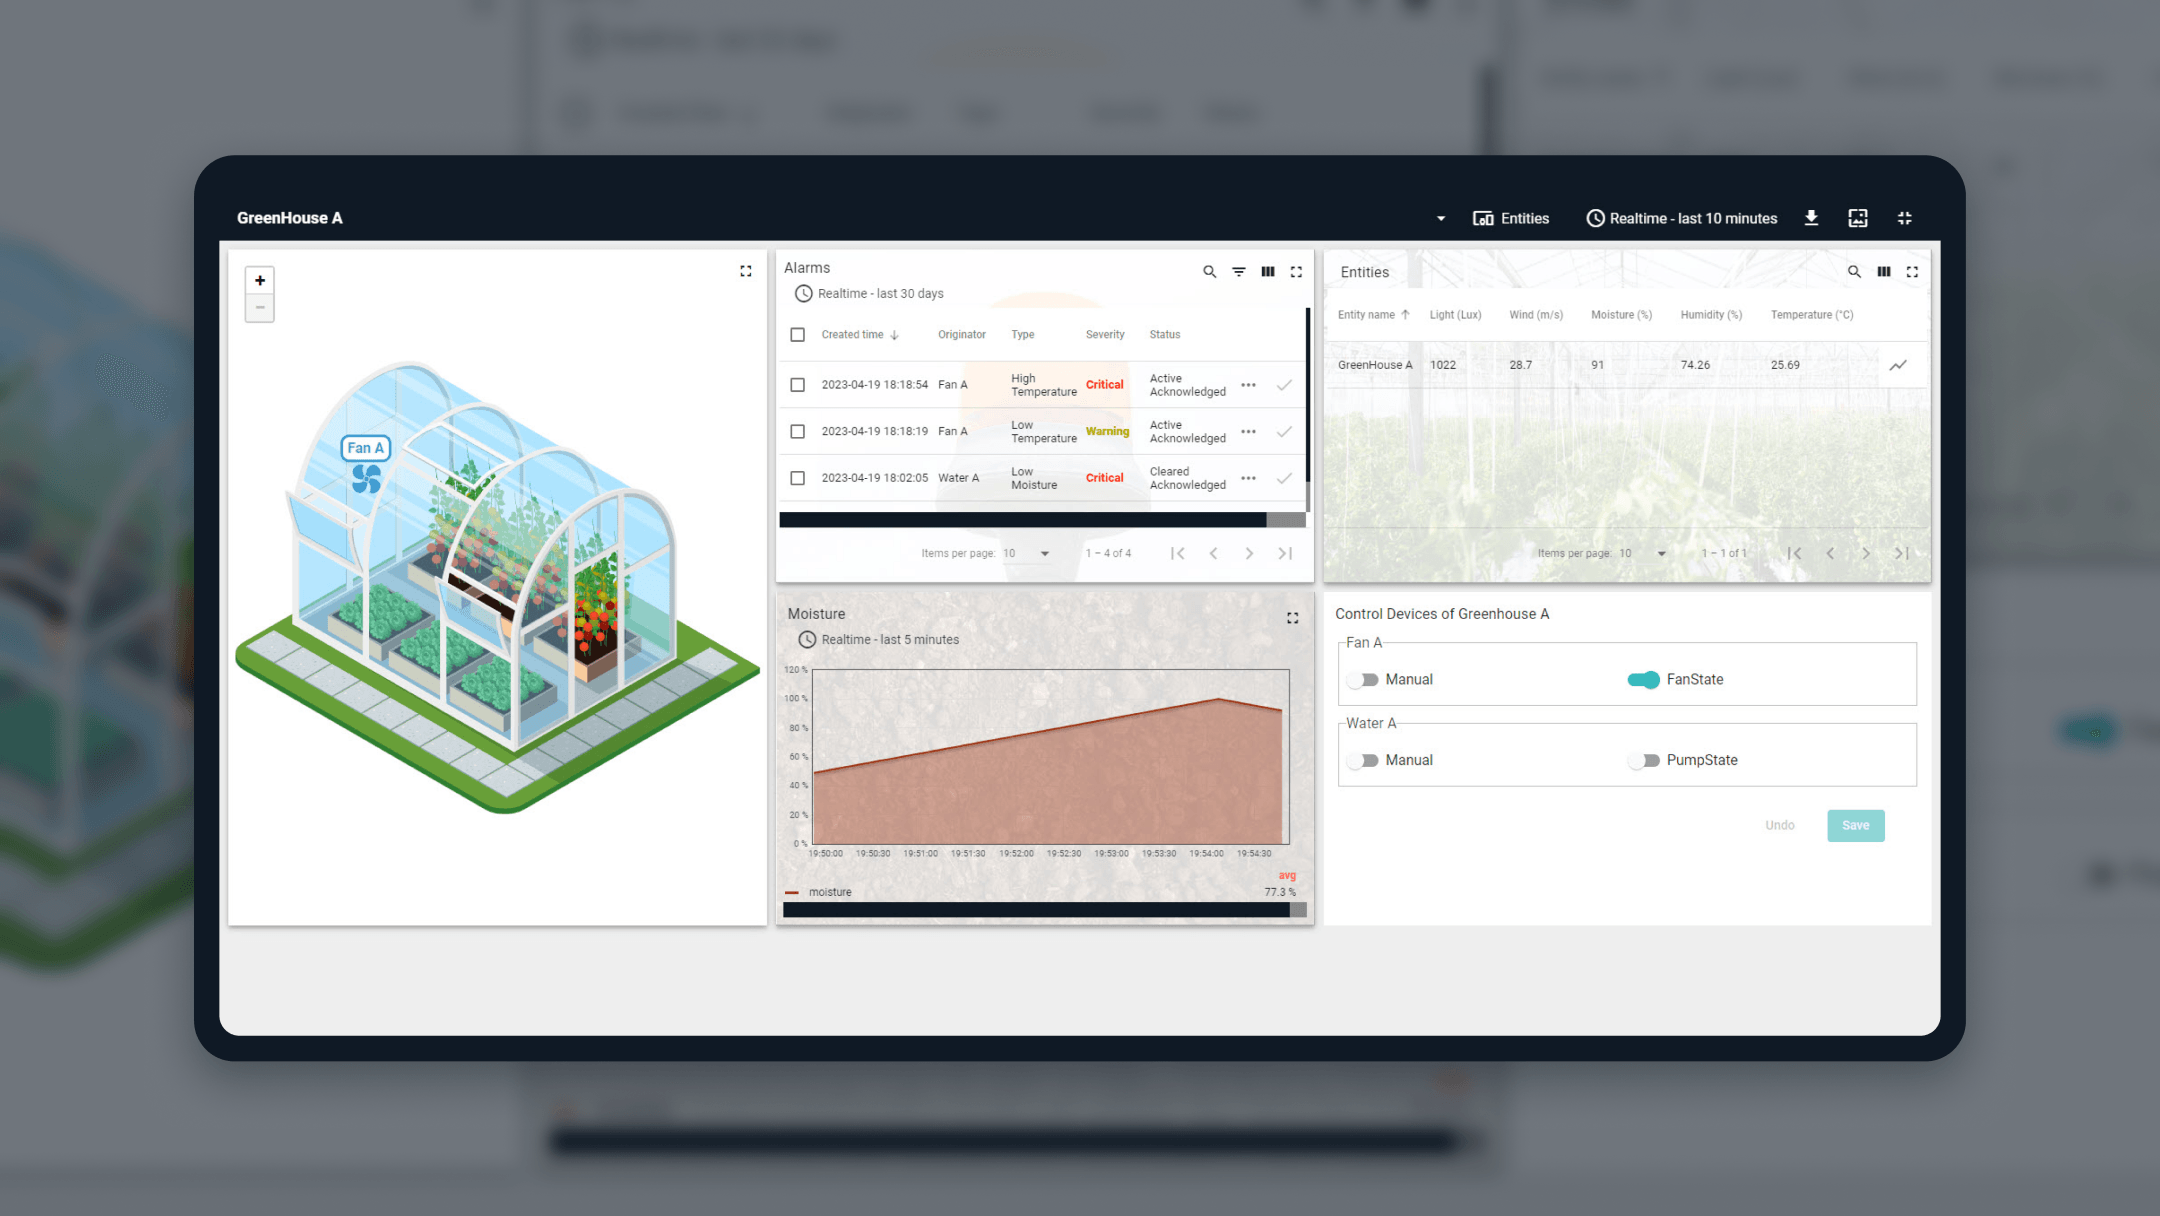Click the Alarms search icon
Viewport: 2160px width, 1216px height.
pyautogui.click(x=1209, y=272)
